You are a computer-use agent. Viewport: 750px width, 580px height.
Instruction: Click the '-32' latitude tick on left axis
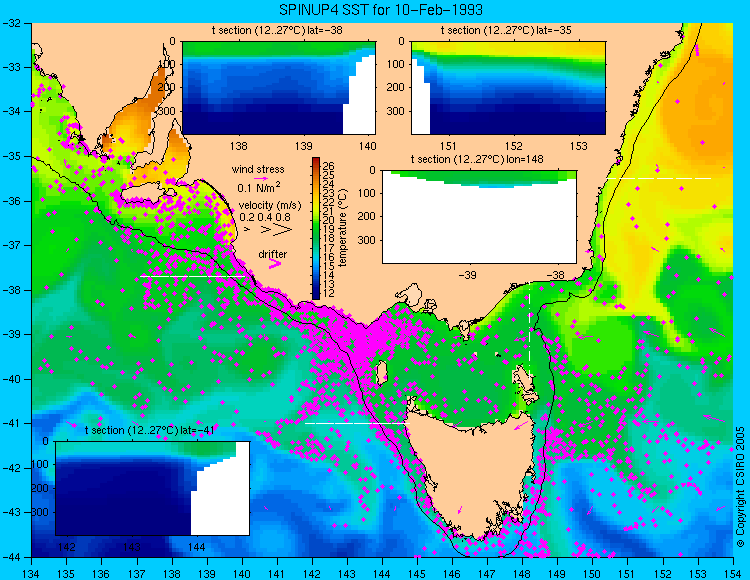[11, 23]
